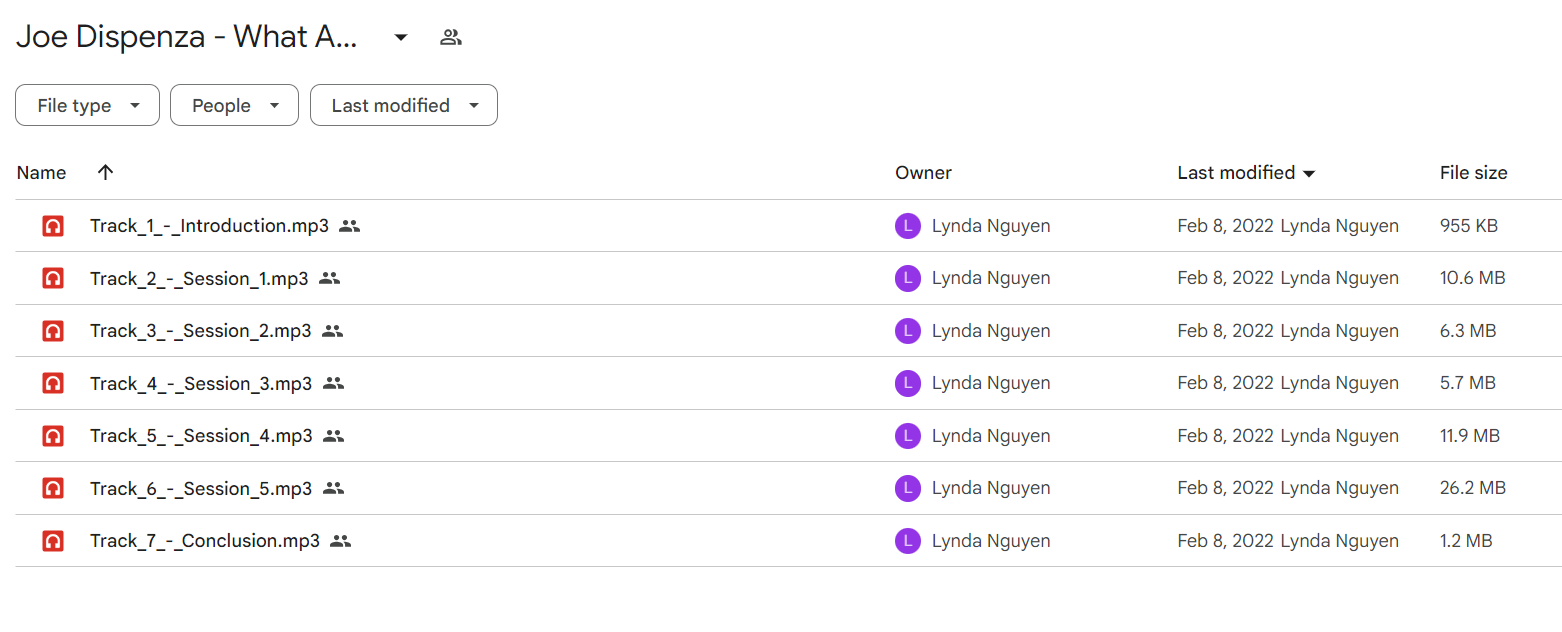Click the owner avatar in the Track_6_-_Session_5 row
1562x632 pixels.
pyautogui.click(x=907, y=488)
